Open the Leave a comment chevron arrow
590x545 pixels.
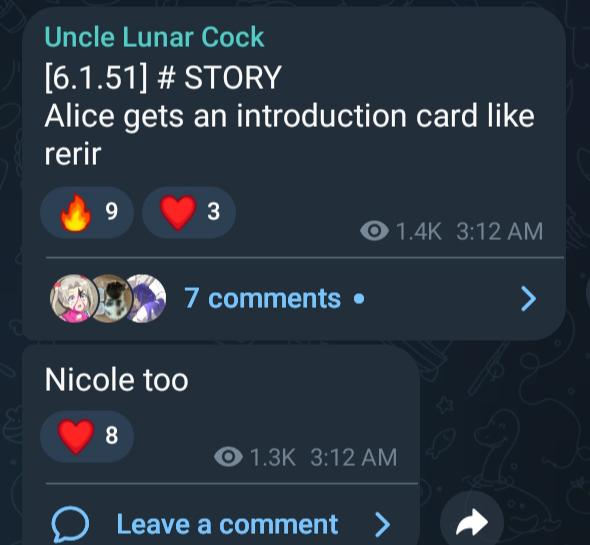(383, 524)
